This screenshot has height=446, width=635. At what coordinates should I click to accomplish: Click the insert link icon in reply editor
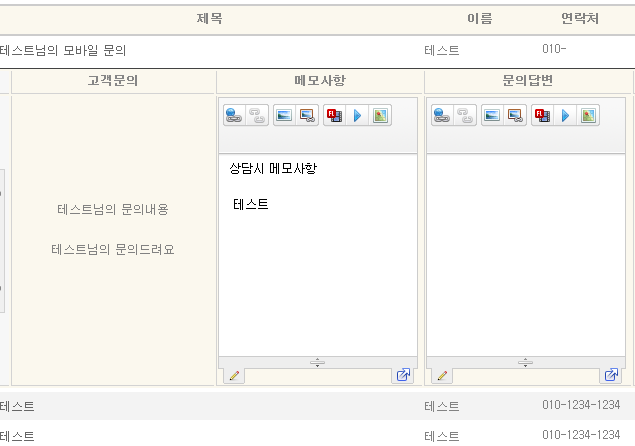click(x=442, y=115)
